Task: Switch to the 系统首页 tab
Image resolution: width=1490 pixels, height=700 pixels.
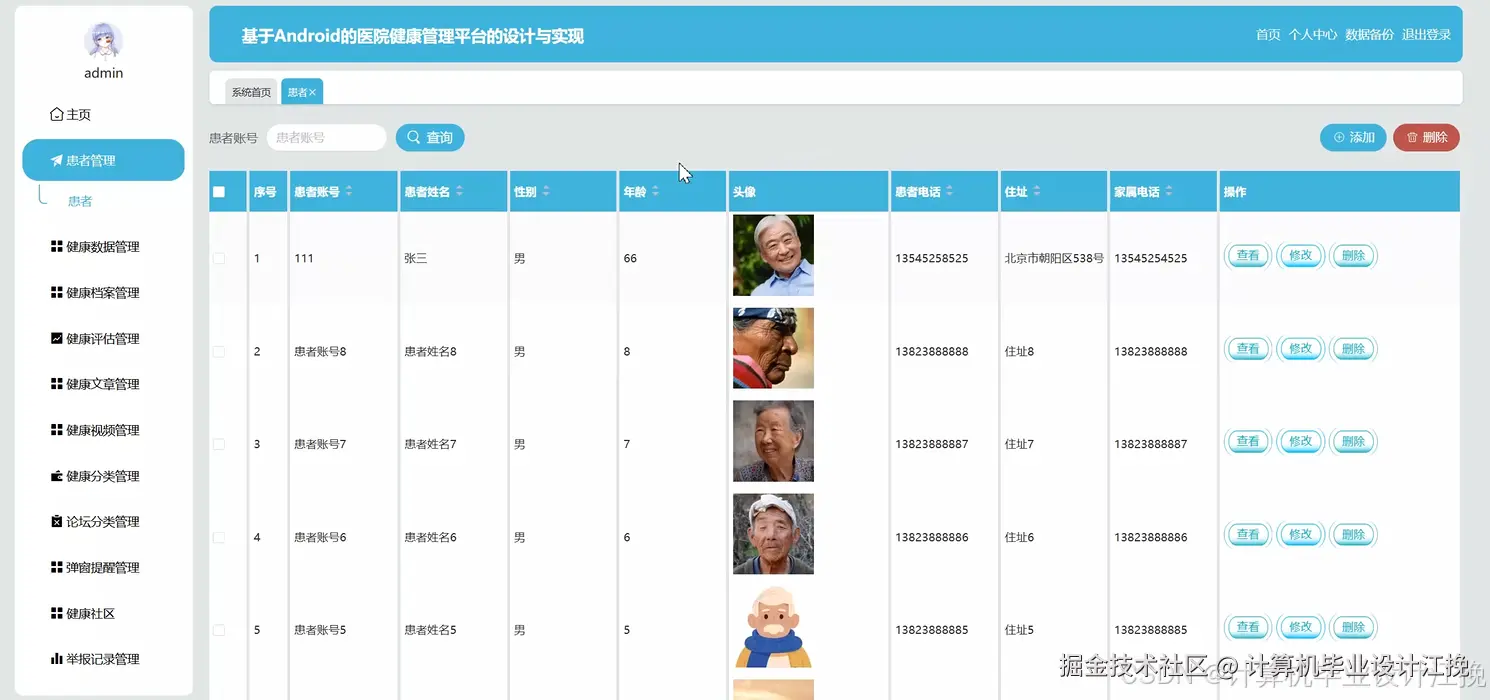Action: pyautogui.click(x=250, y=91)
